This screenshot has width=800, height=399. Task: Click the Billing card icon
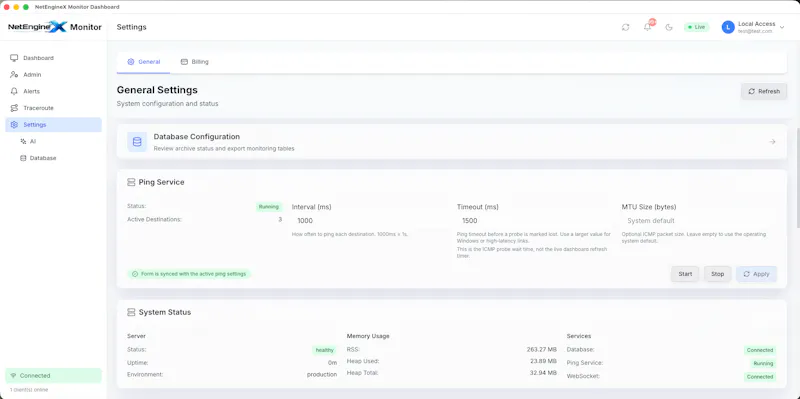tap(184, 62)
